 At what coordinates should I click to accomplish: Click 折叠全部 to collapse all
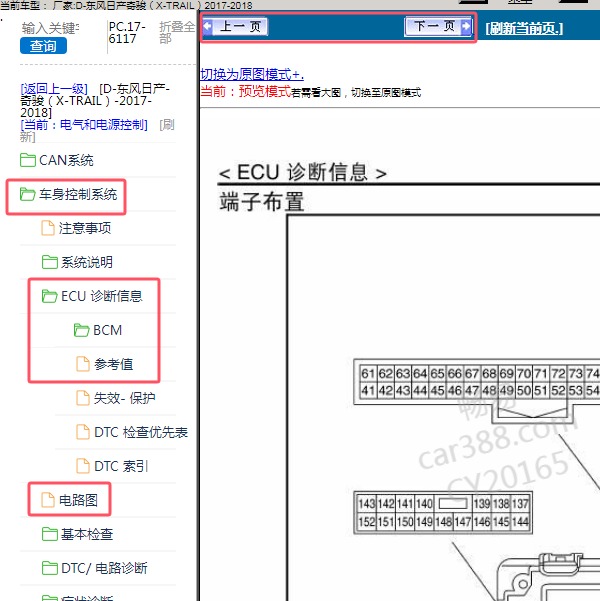point(176,33)
